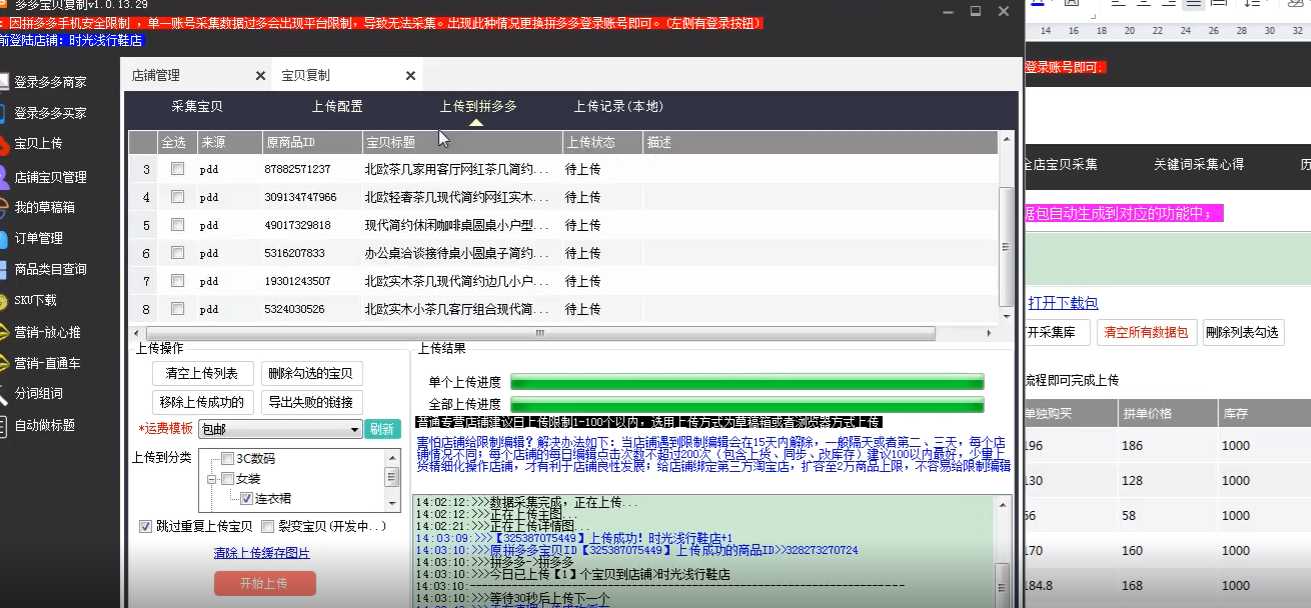Click the 自动做标题 sidebar icon
The image size is (1311, 608).
click(x=3, y=425)
